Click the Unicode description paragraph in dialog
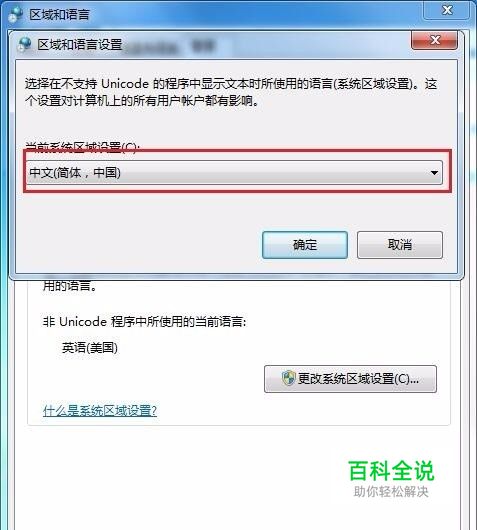Screen dimensions: 477x530 pos(231,92)
